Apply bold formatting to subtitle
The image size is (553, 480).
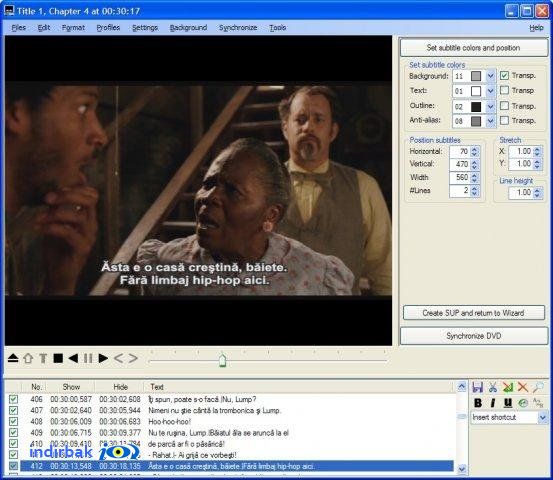click(x=478, y=402)
